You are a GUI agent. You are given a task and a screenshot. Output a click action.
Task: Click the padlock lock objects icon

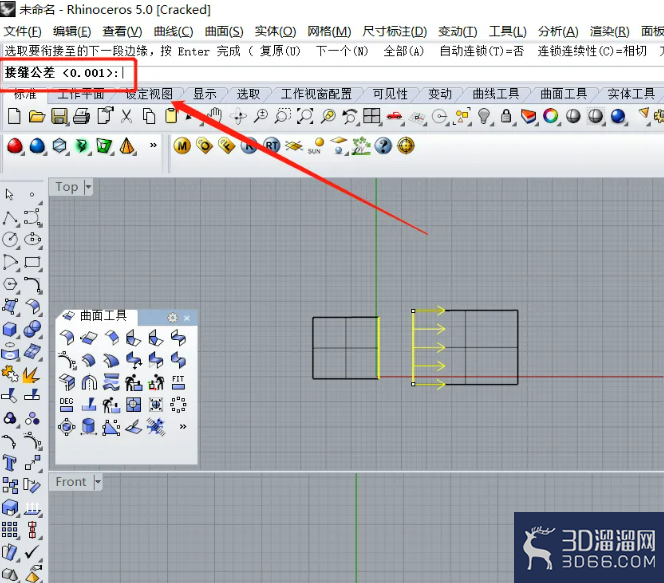coord(506,116)
